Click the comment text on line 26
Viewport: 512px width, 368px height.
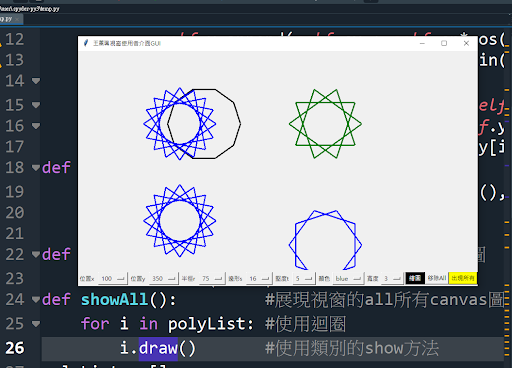[352, 348]
